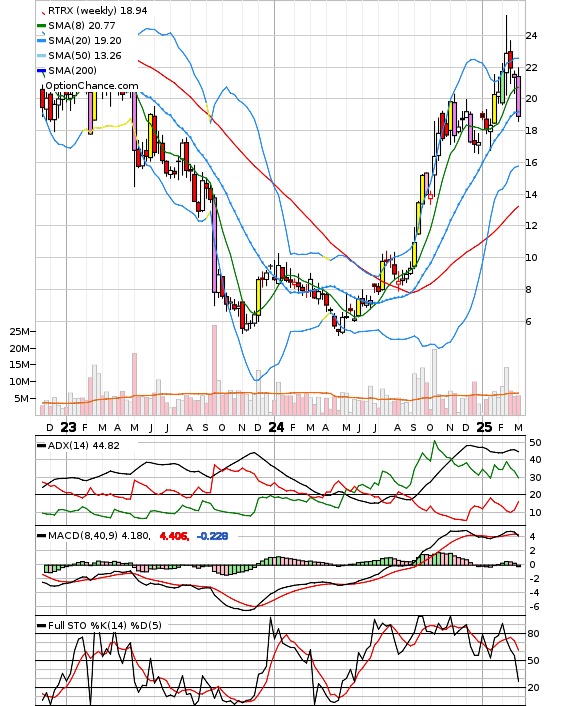Click the RTRX (weekly) 18.94 title
The height and width of the screenshot is (706, 566).
point(97,10)
